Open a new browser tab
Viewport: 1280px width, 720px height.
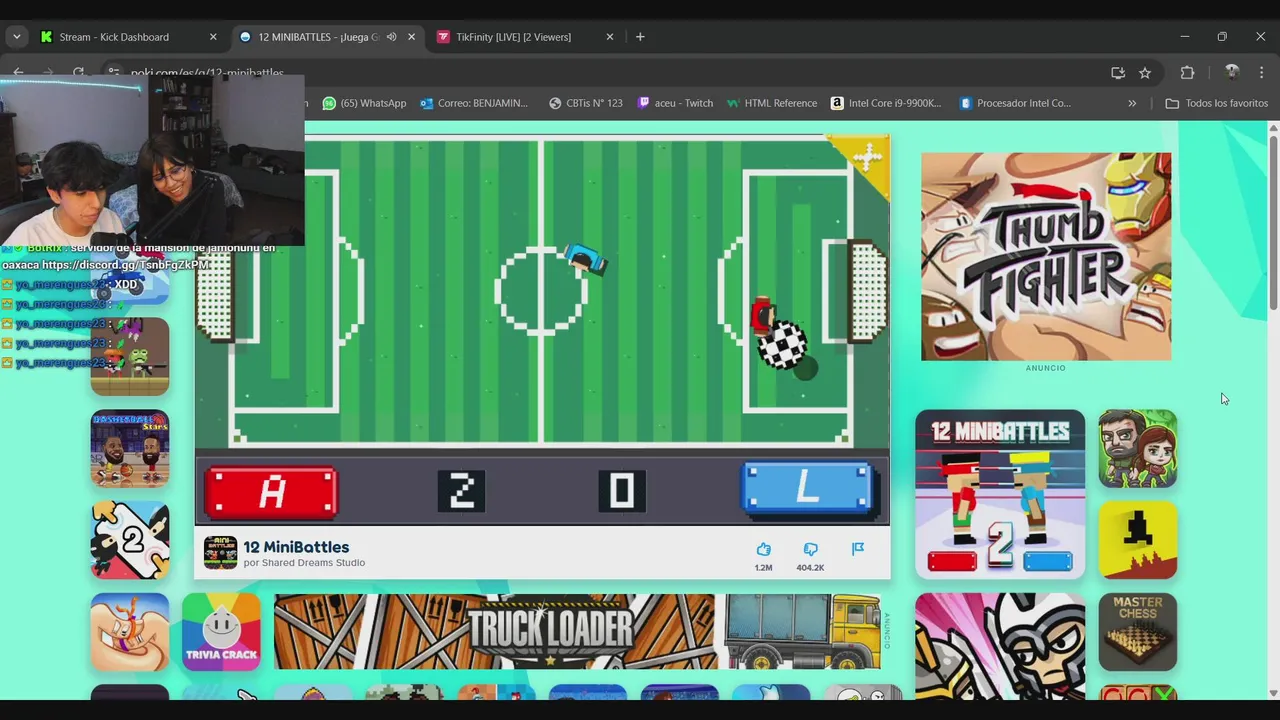tap(640, 37)
